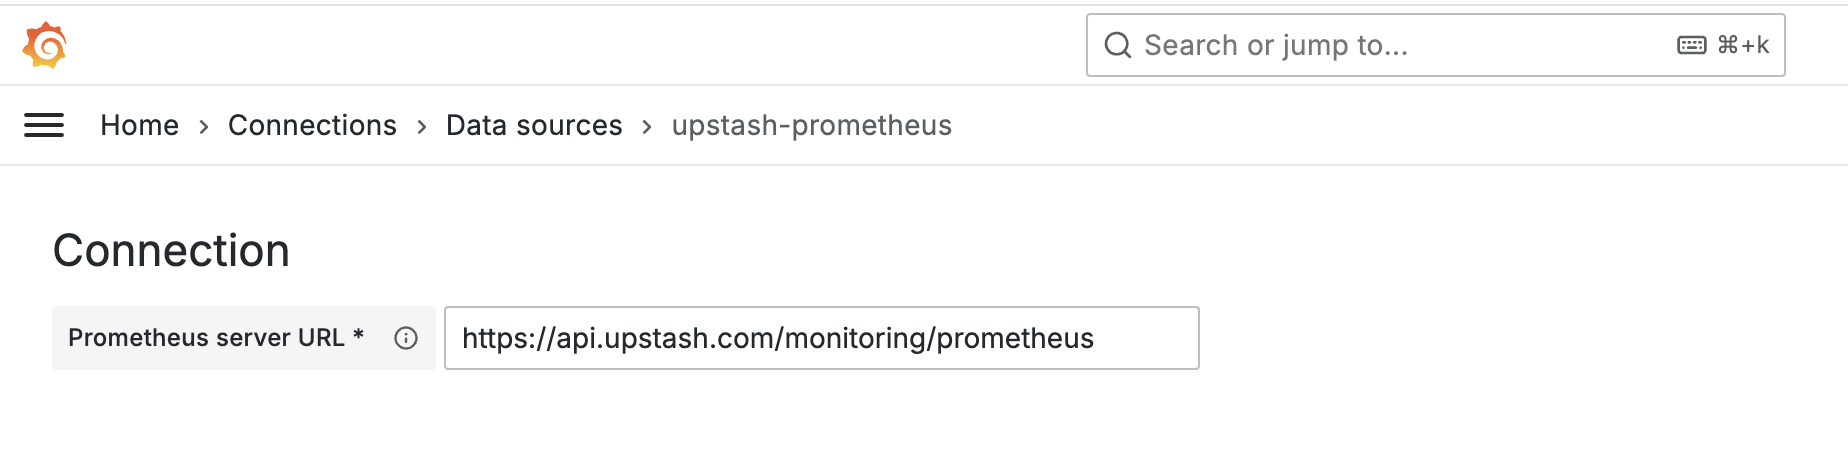Open the Connections breadcrumb link
Screen dimensions: 1848x464
tap(312, 125)
